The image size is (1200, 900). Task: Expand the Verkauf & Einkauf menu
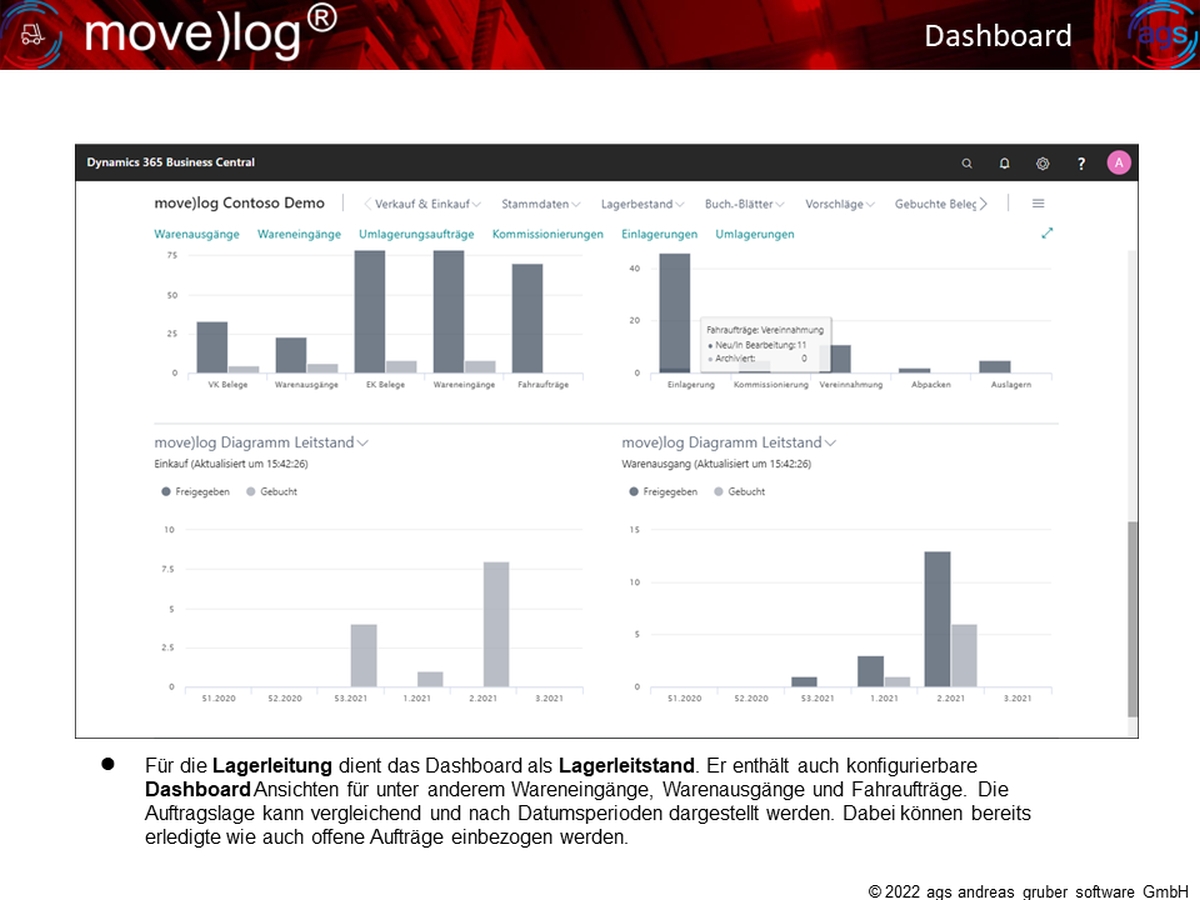pos(428,204)
